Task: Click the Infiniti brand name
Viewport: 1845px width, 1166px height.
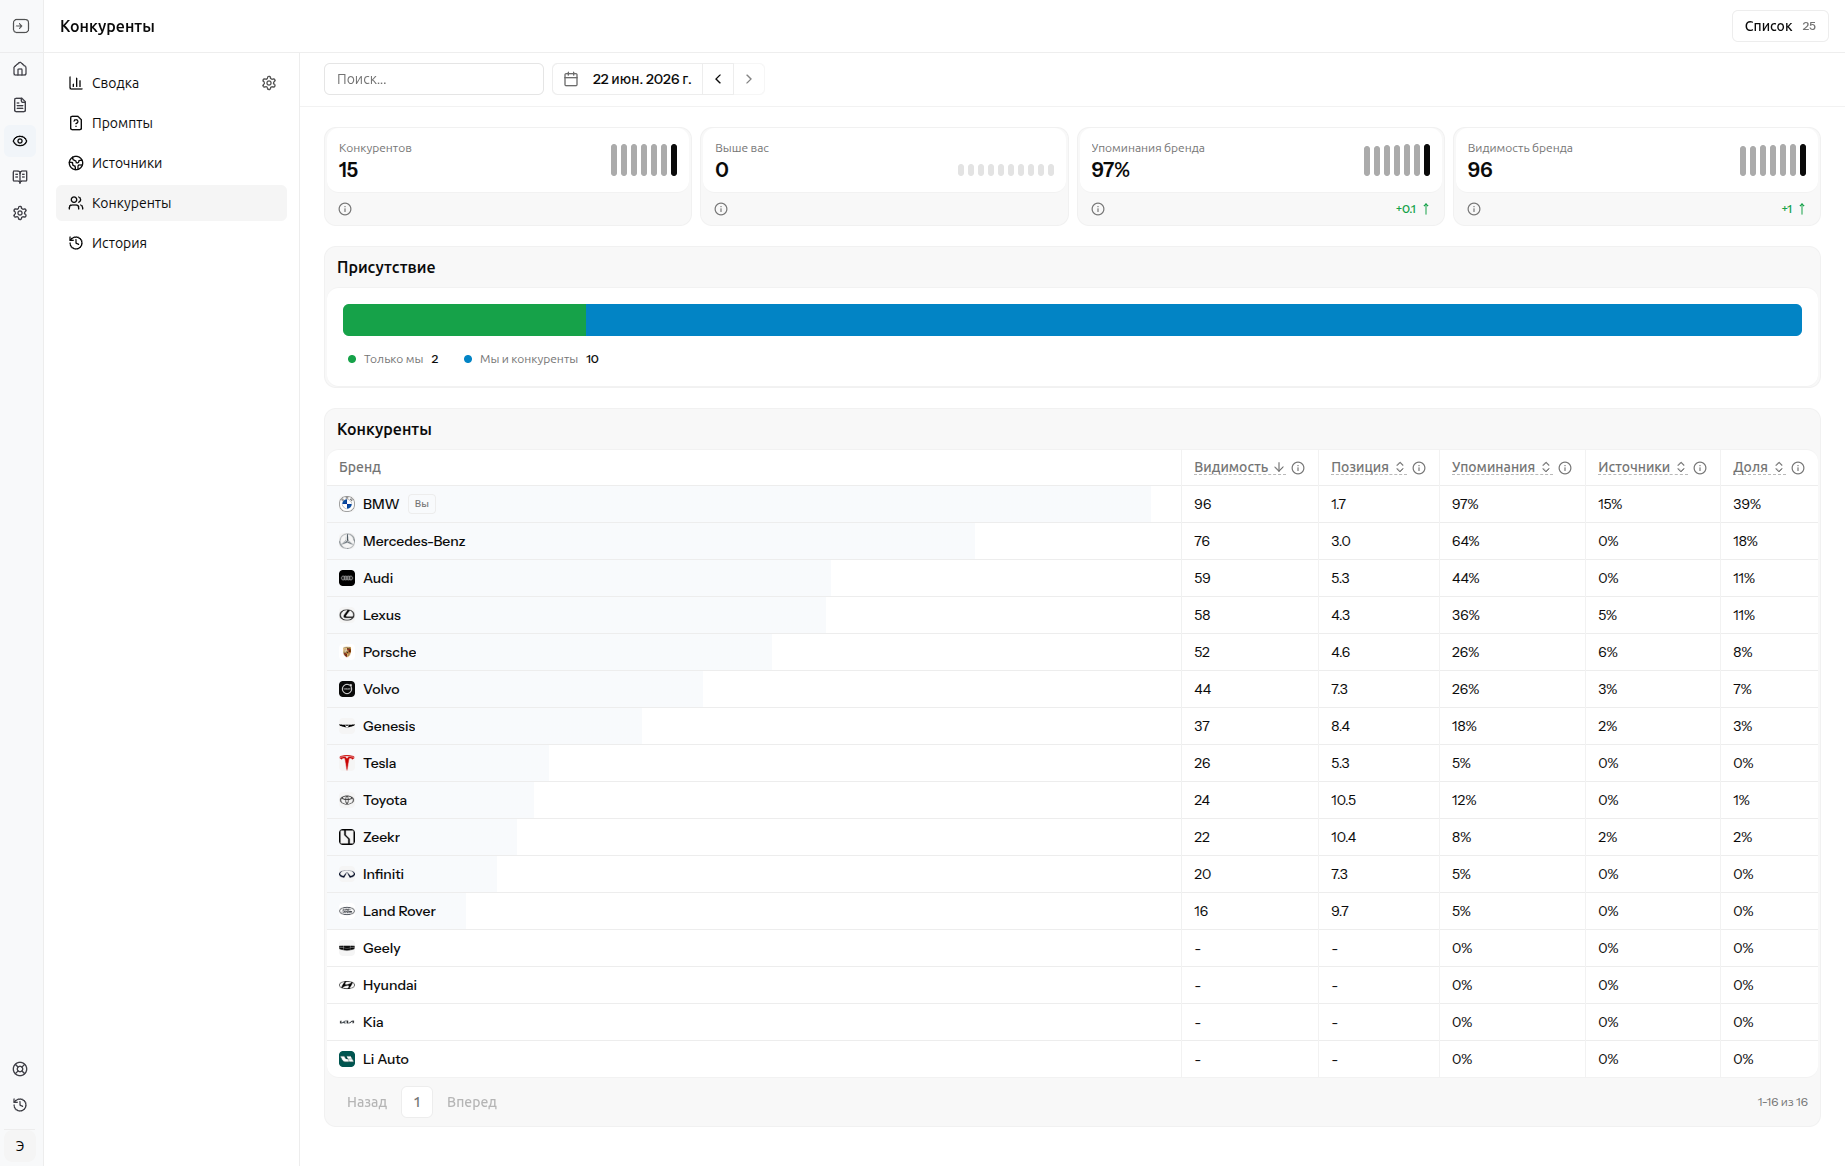Action: pyautogui.click(x=383, y=874)
